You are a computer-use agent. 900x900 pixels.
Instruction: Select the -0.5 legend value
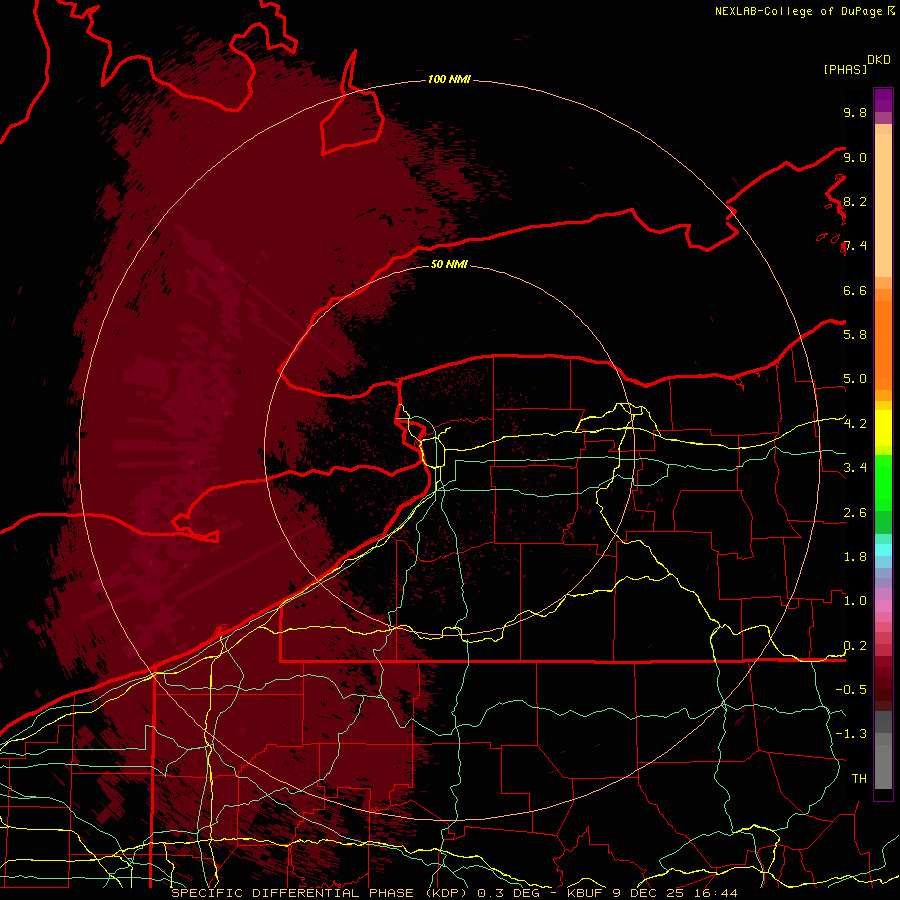click(x=851, y=689)
